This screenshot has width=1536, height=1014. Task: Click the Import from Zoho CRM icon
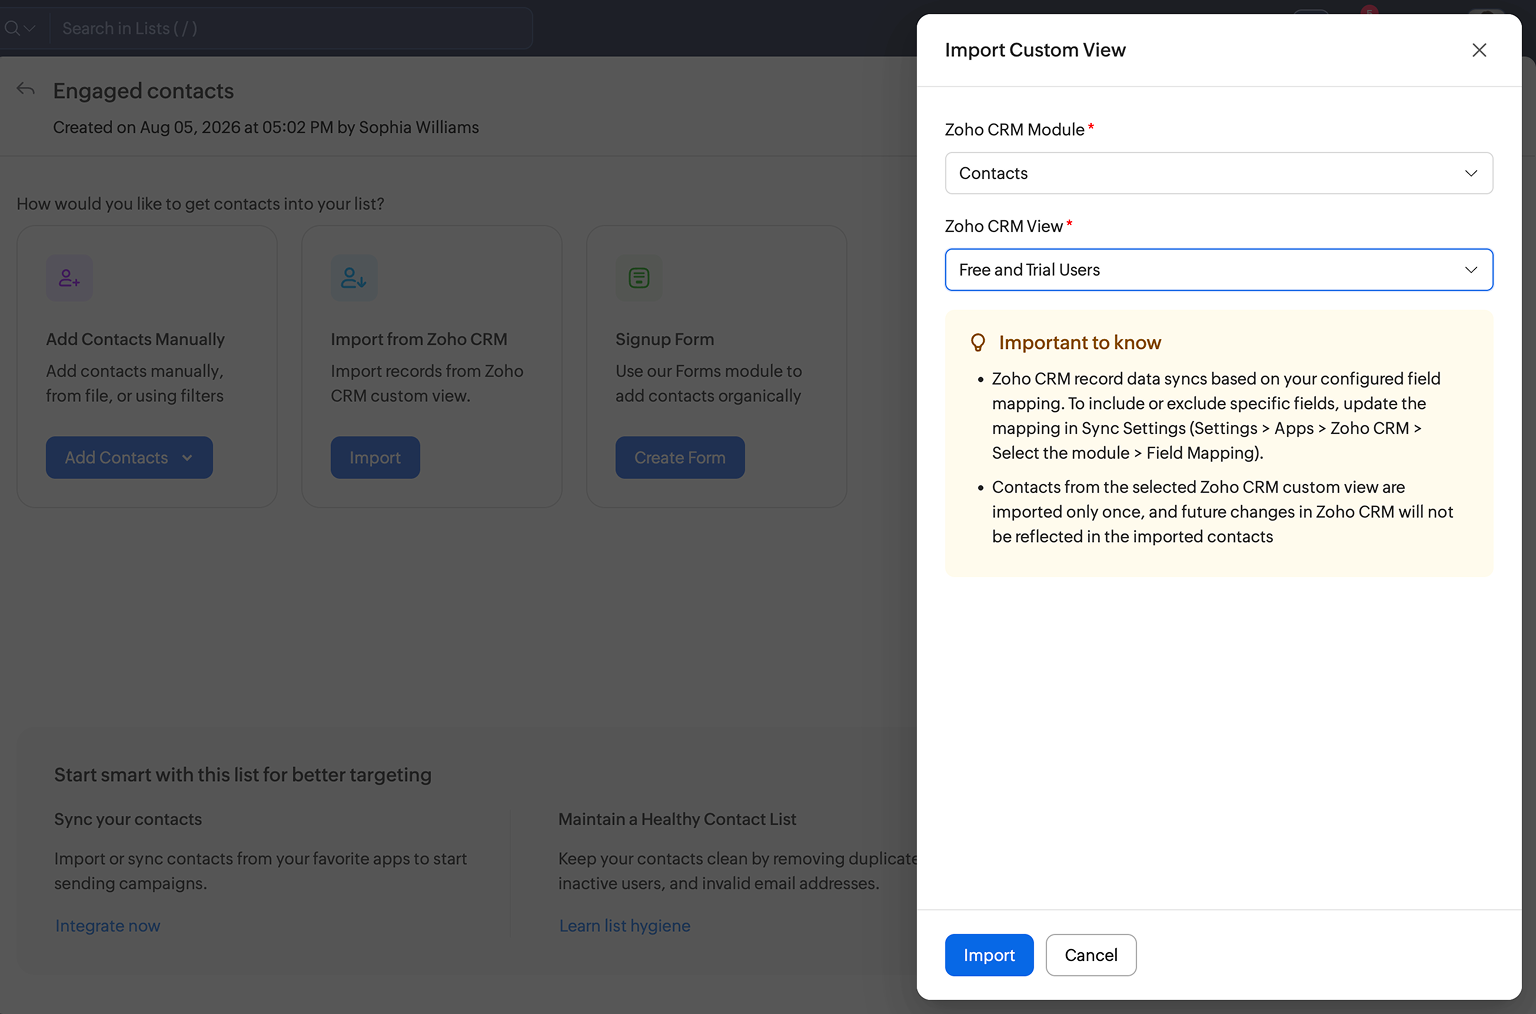click(354, 278)
